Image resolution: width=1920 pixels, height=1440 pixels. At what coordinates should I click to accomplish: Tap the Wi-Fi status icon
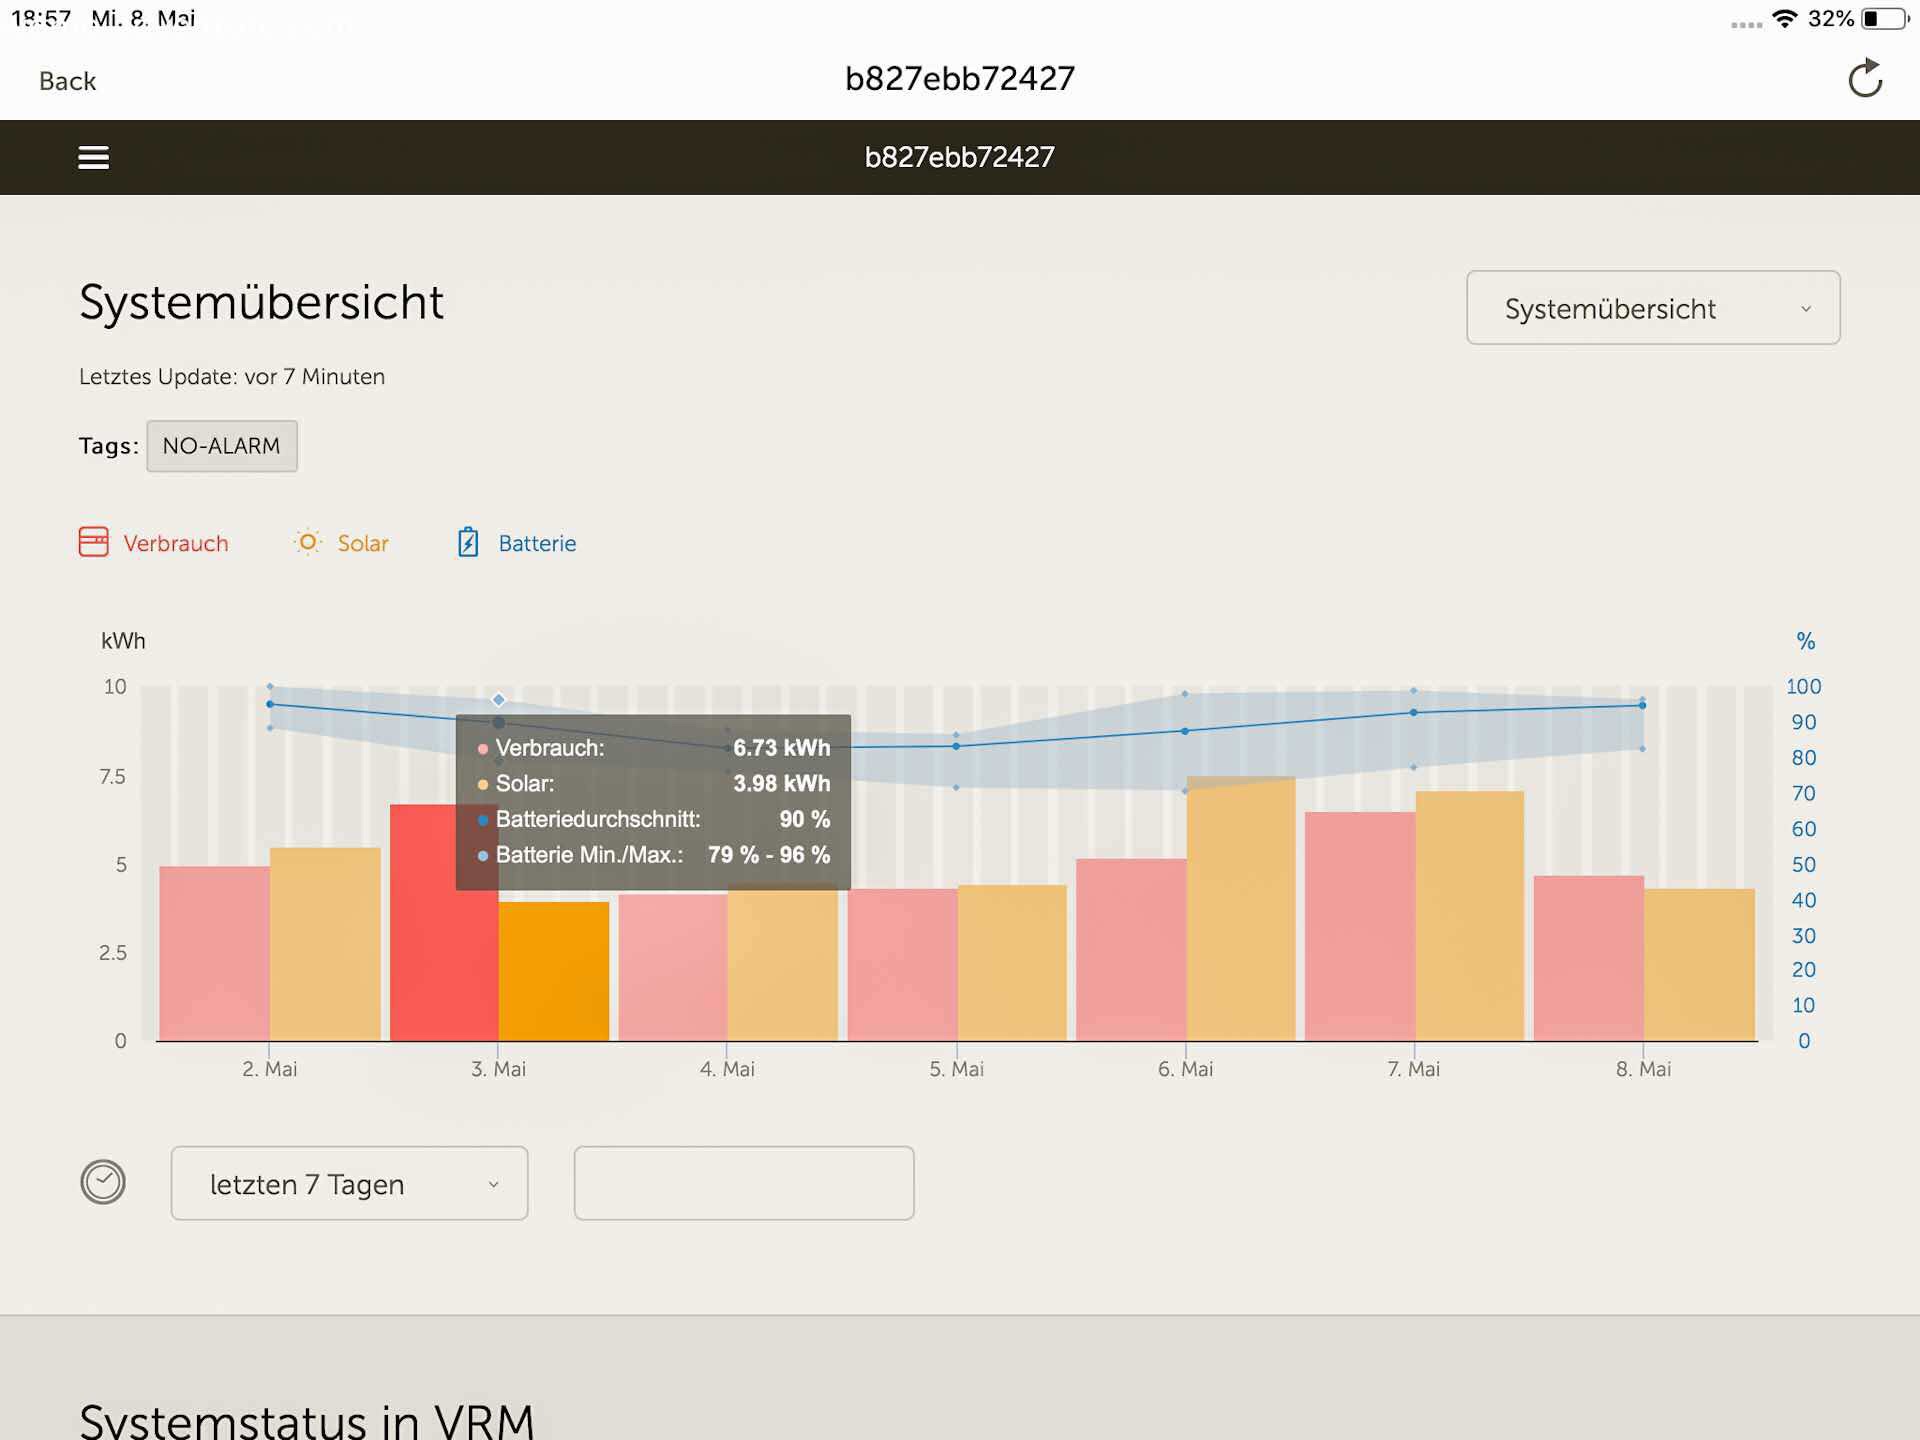pyautogui.click(x=1784, y=19)
